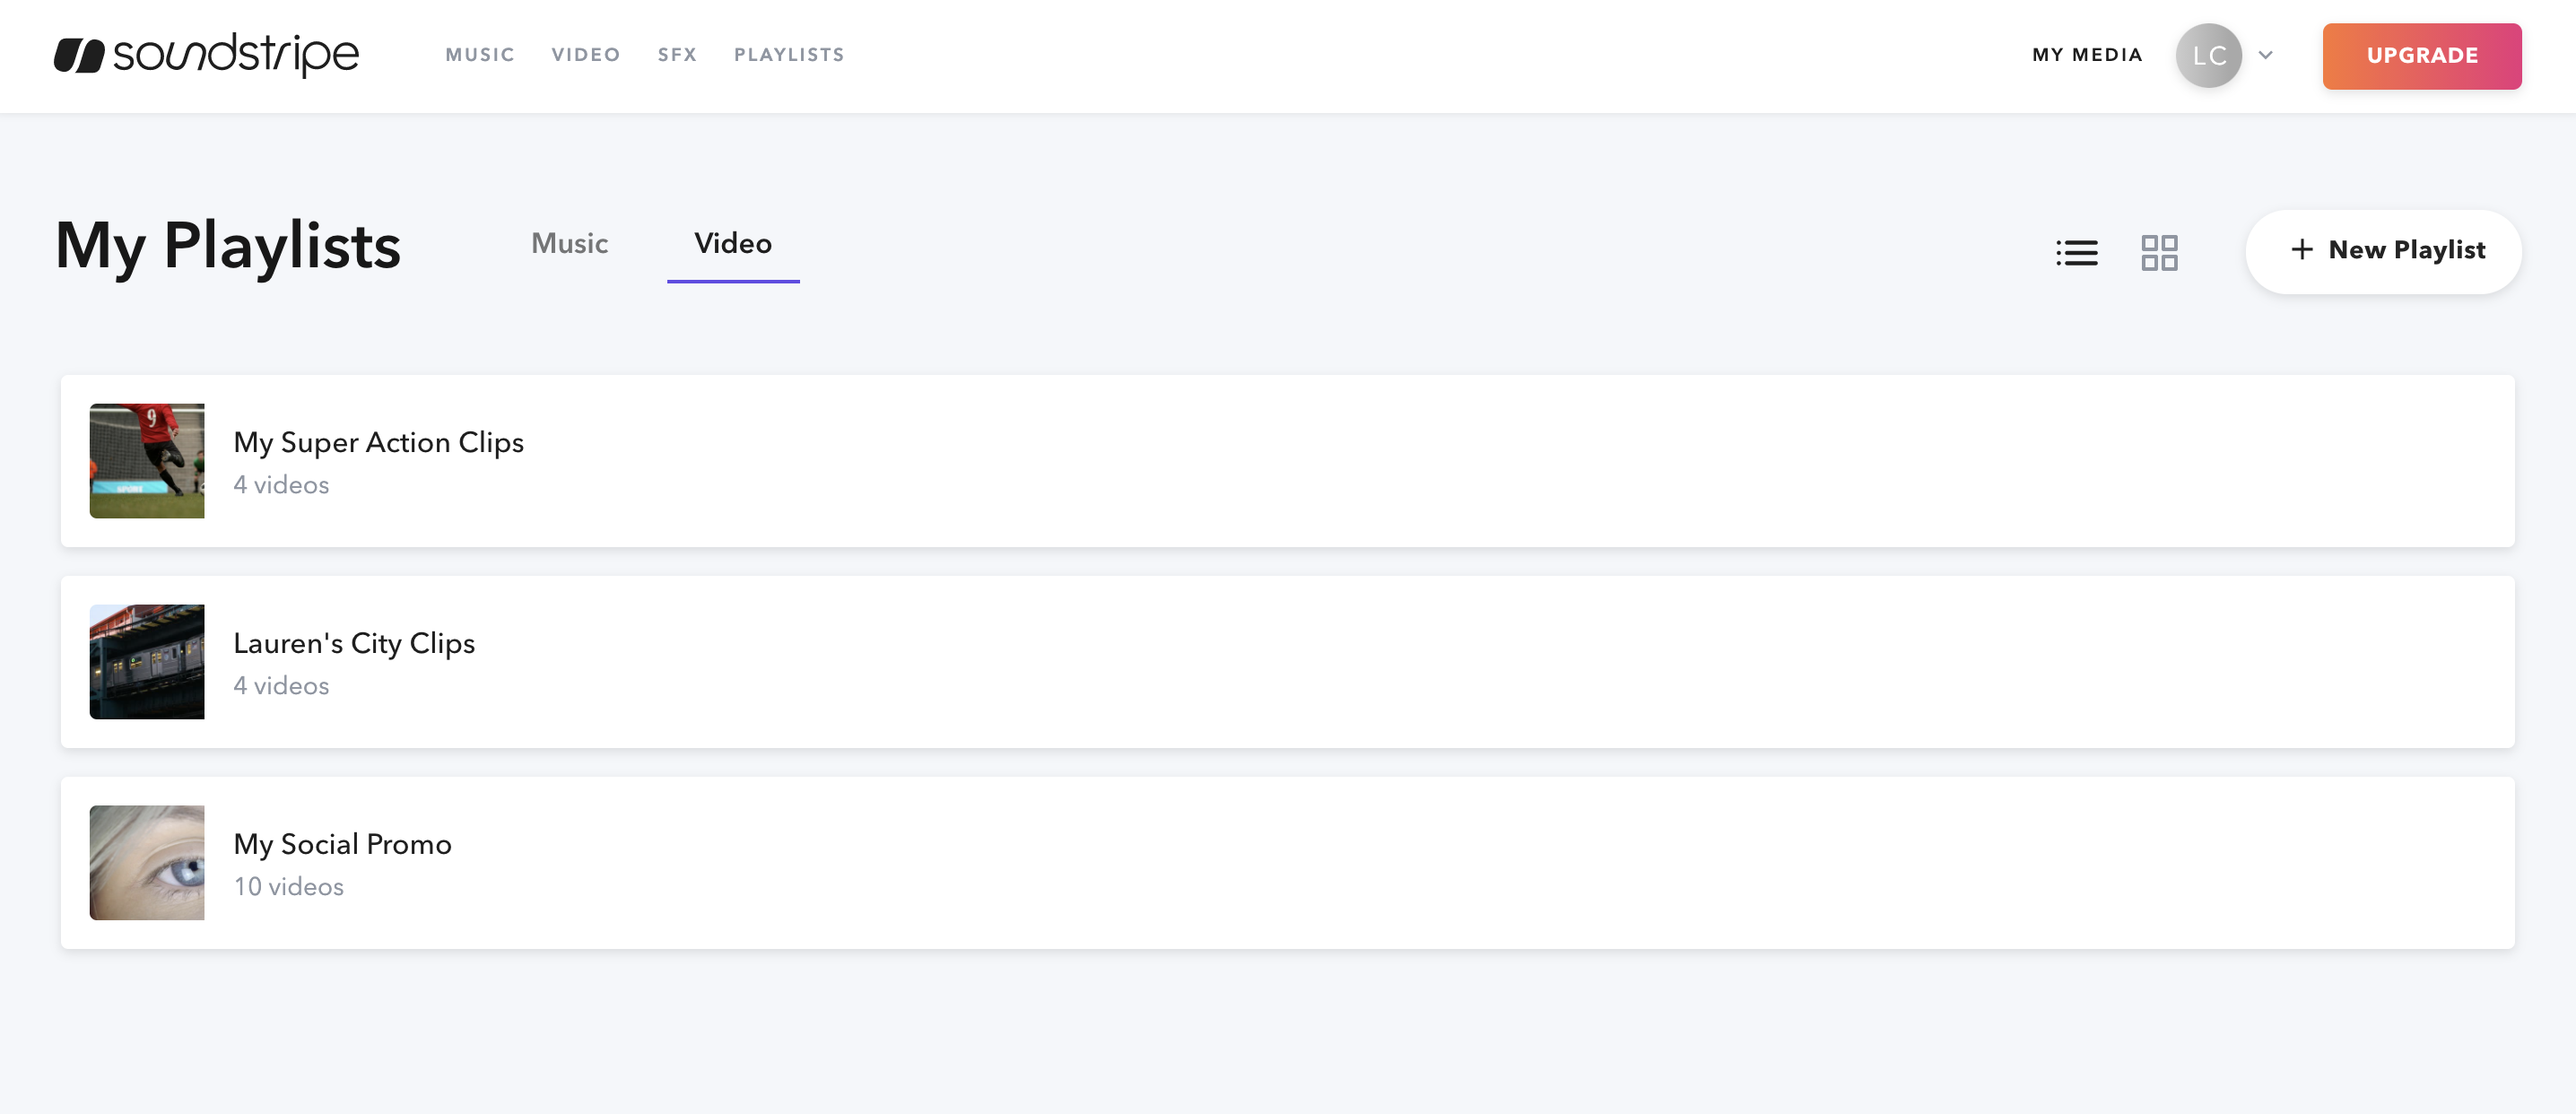The image size is (2576, 1114).
Task: Open the PLAYLISTS navigation menu
Action: pyautogui.click(x=789, y=55)
